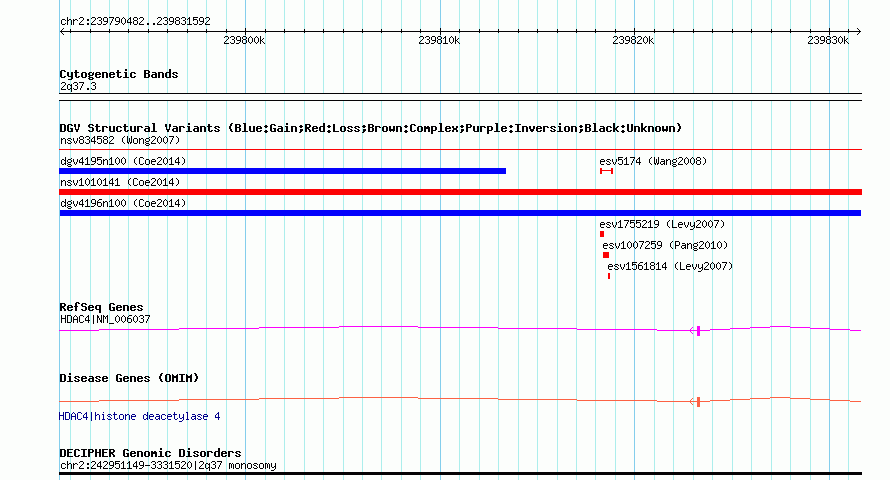Open variant nsv834582 (Wong2007) label
This screenshot has width=890, height=480.
tap(120, 140)
